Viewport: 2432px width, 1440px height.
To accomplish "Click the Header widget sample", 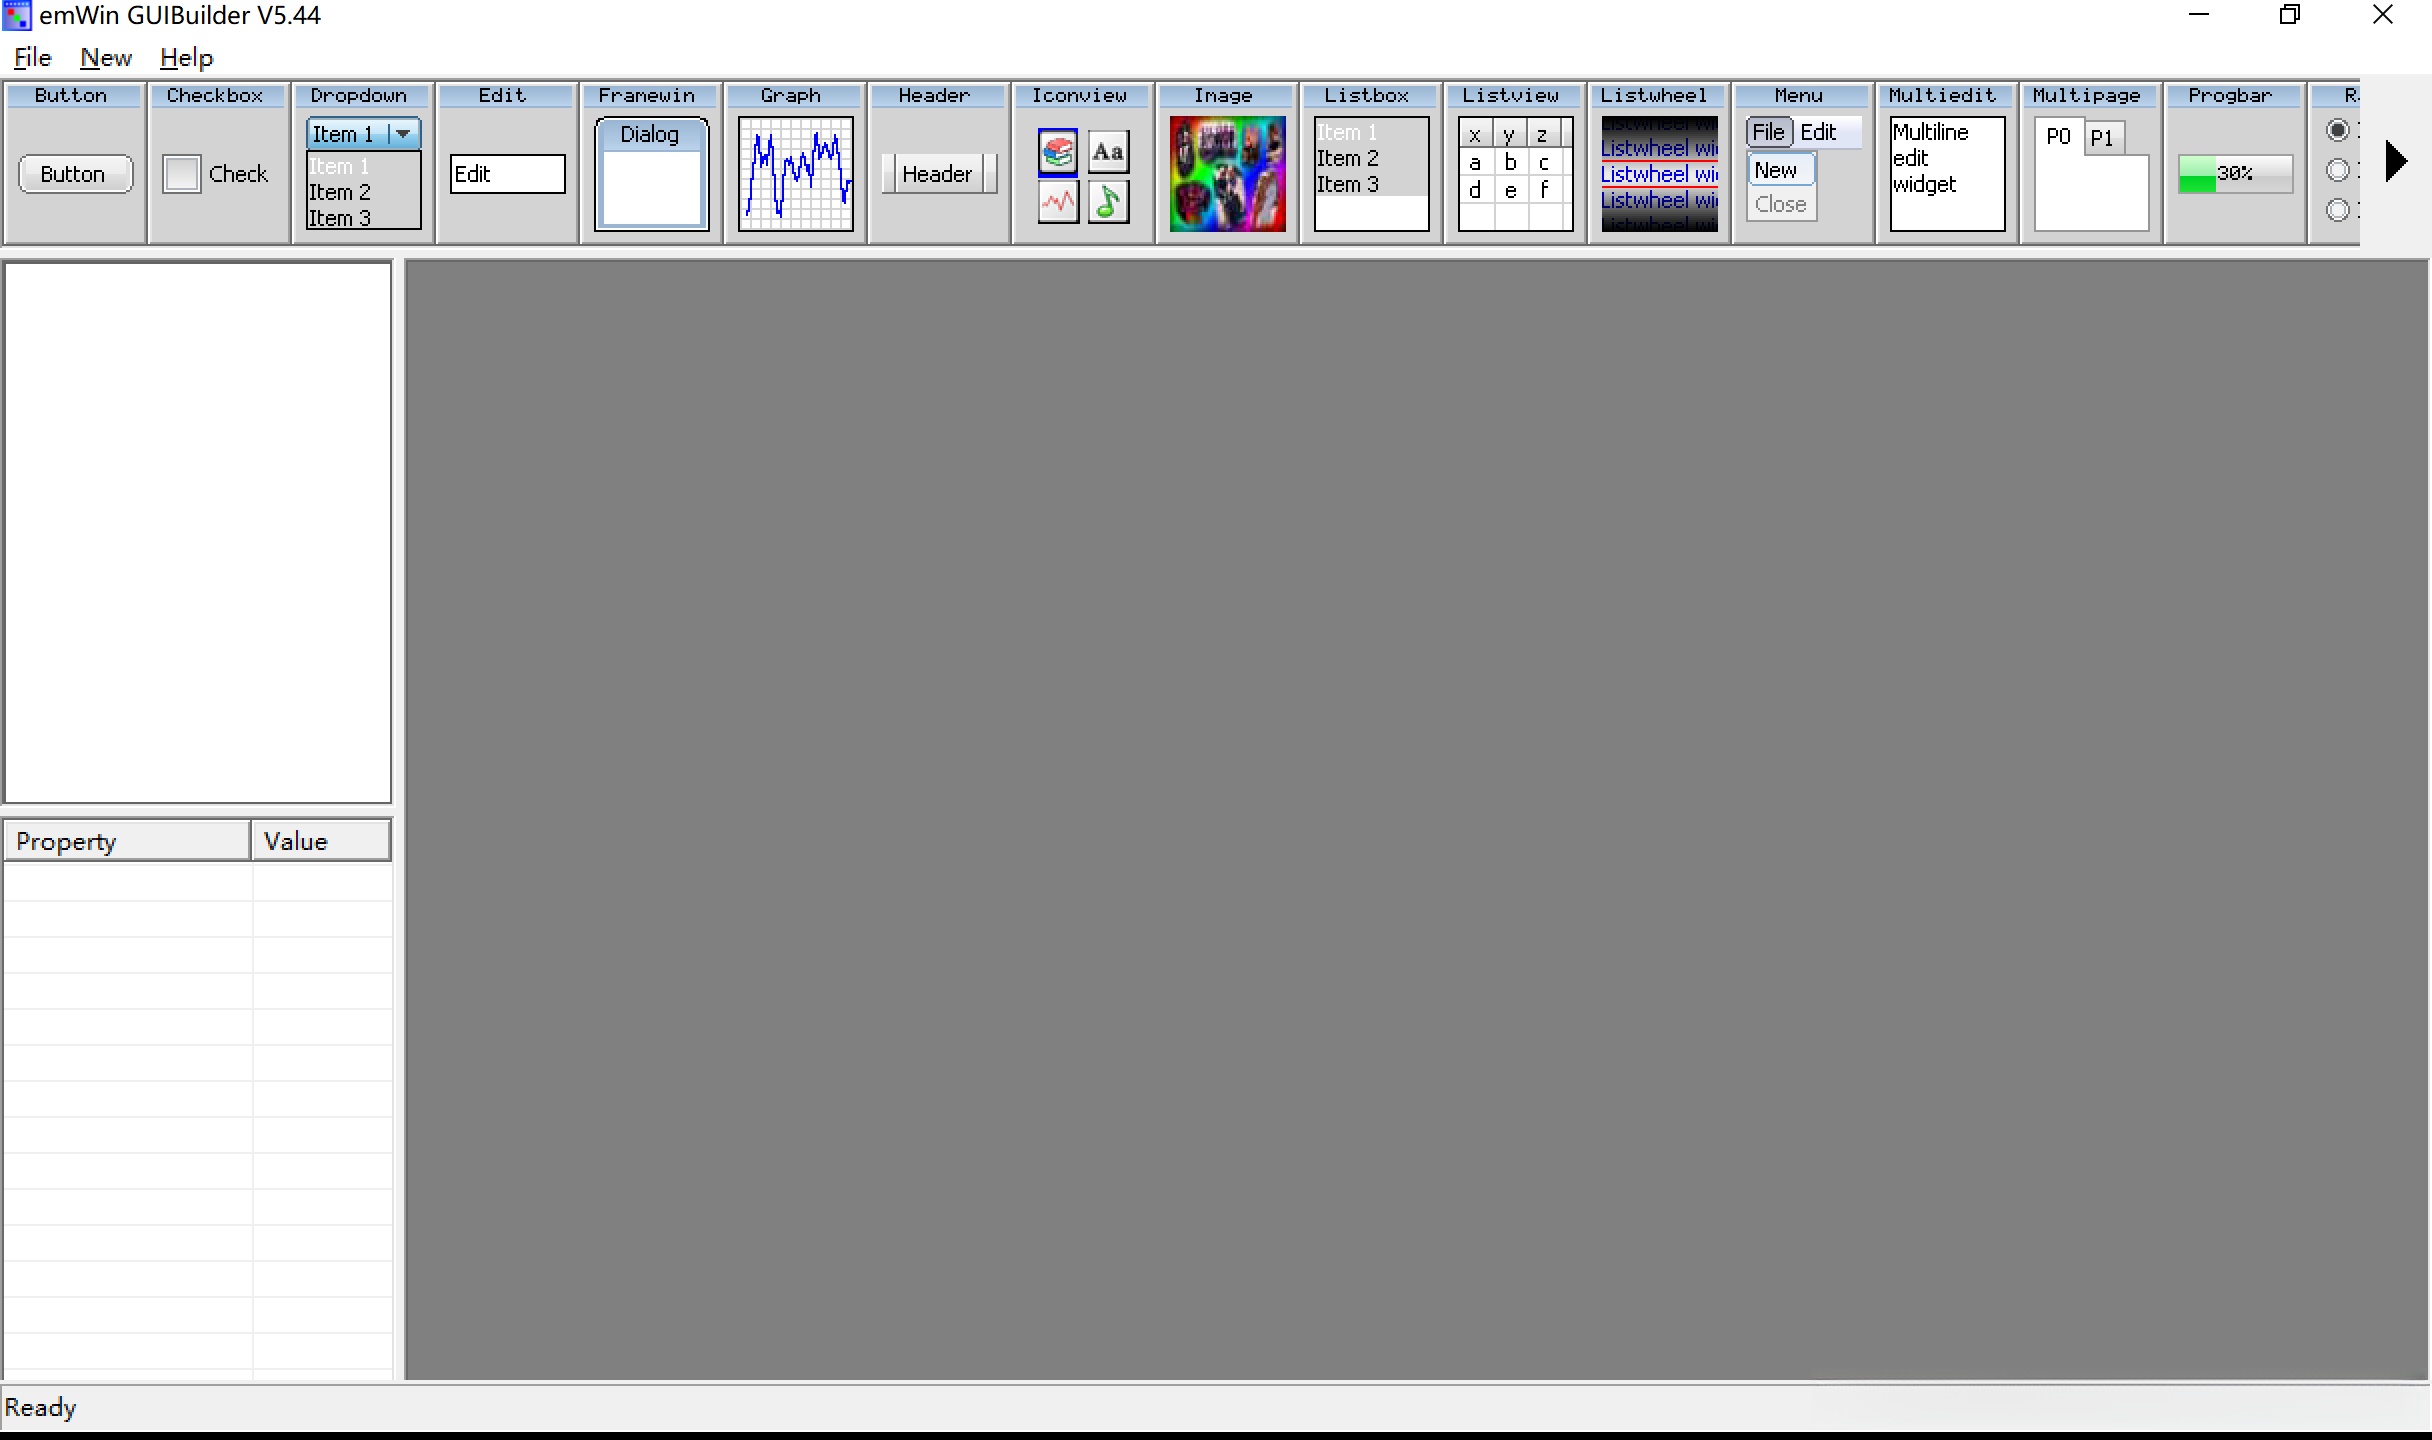I will point(938,174).
